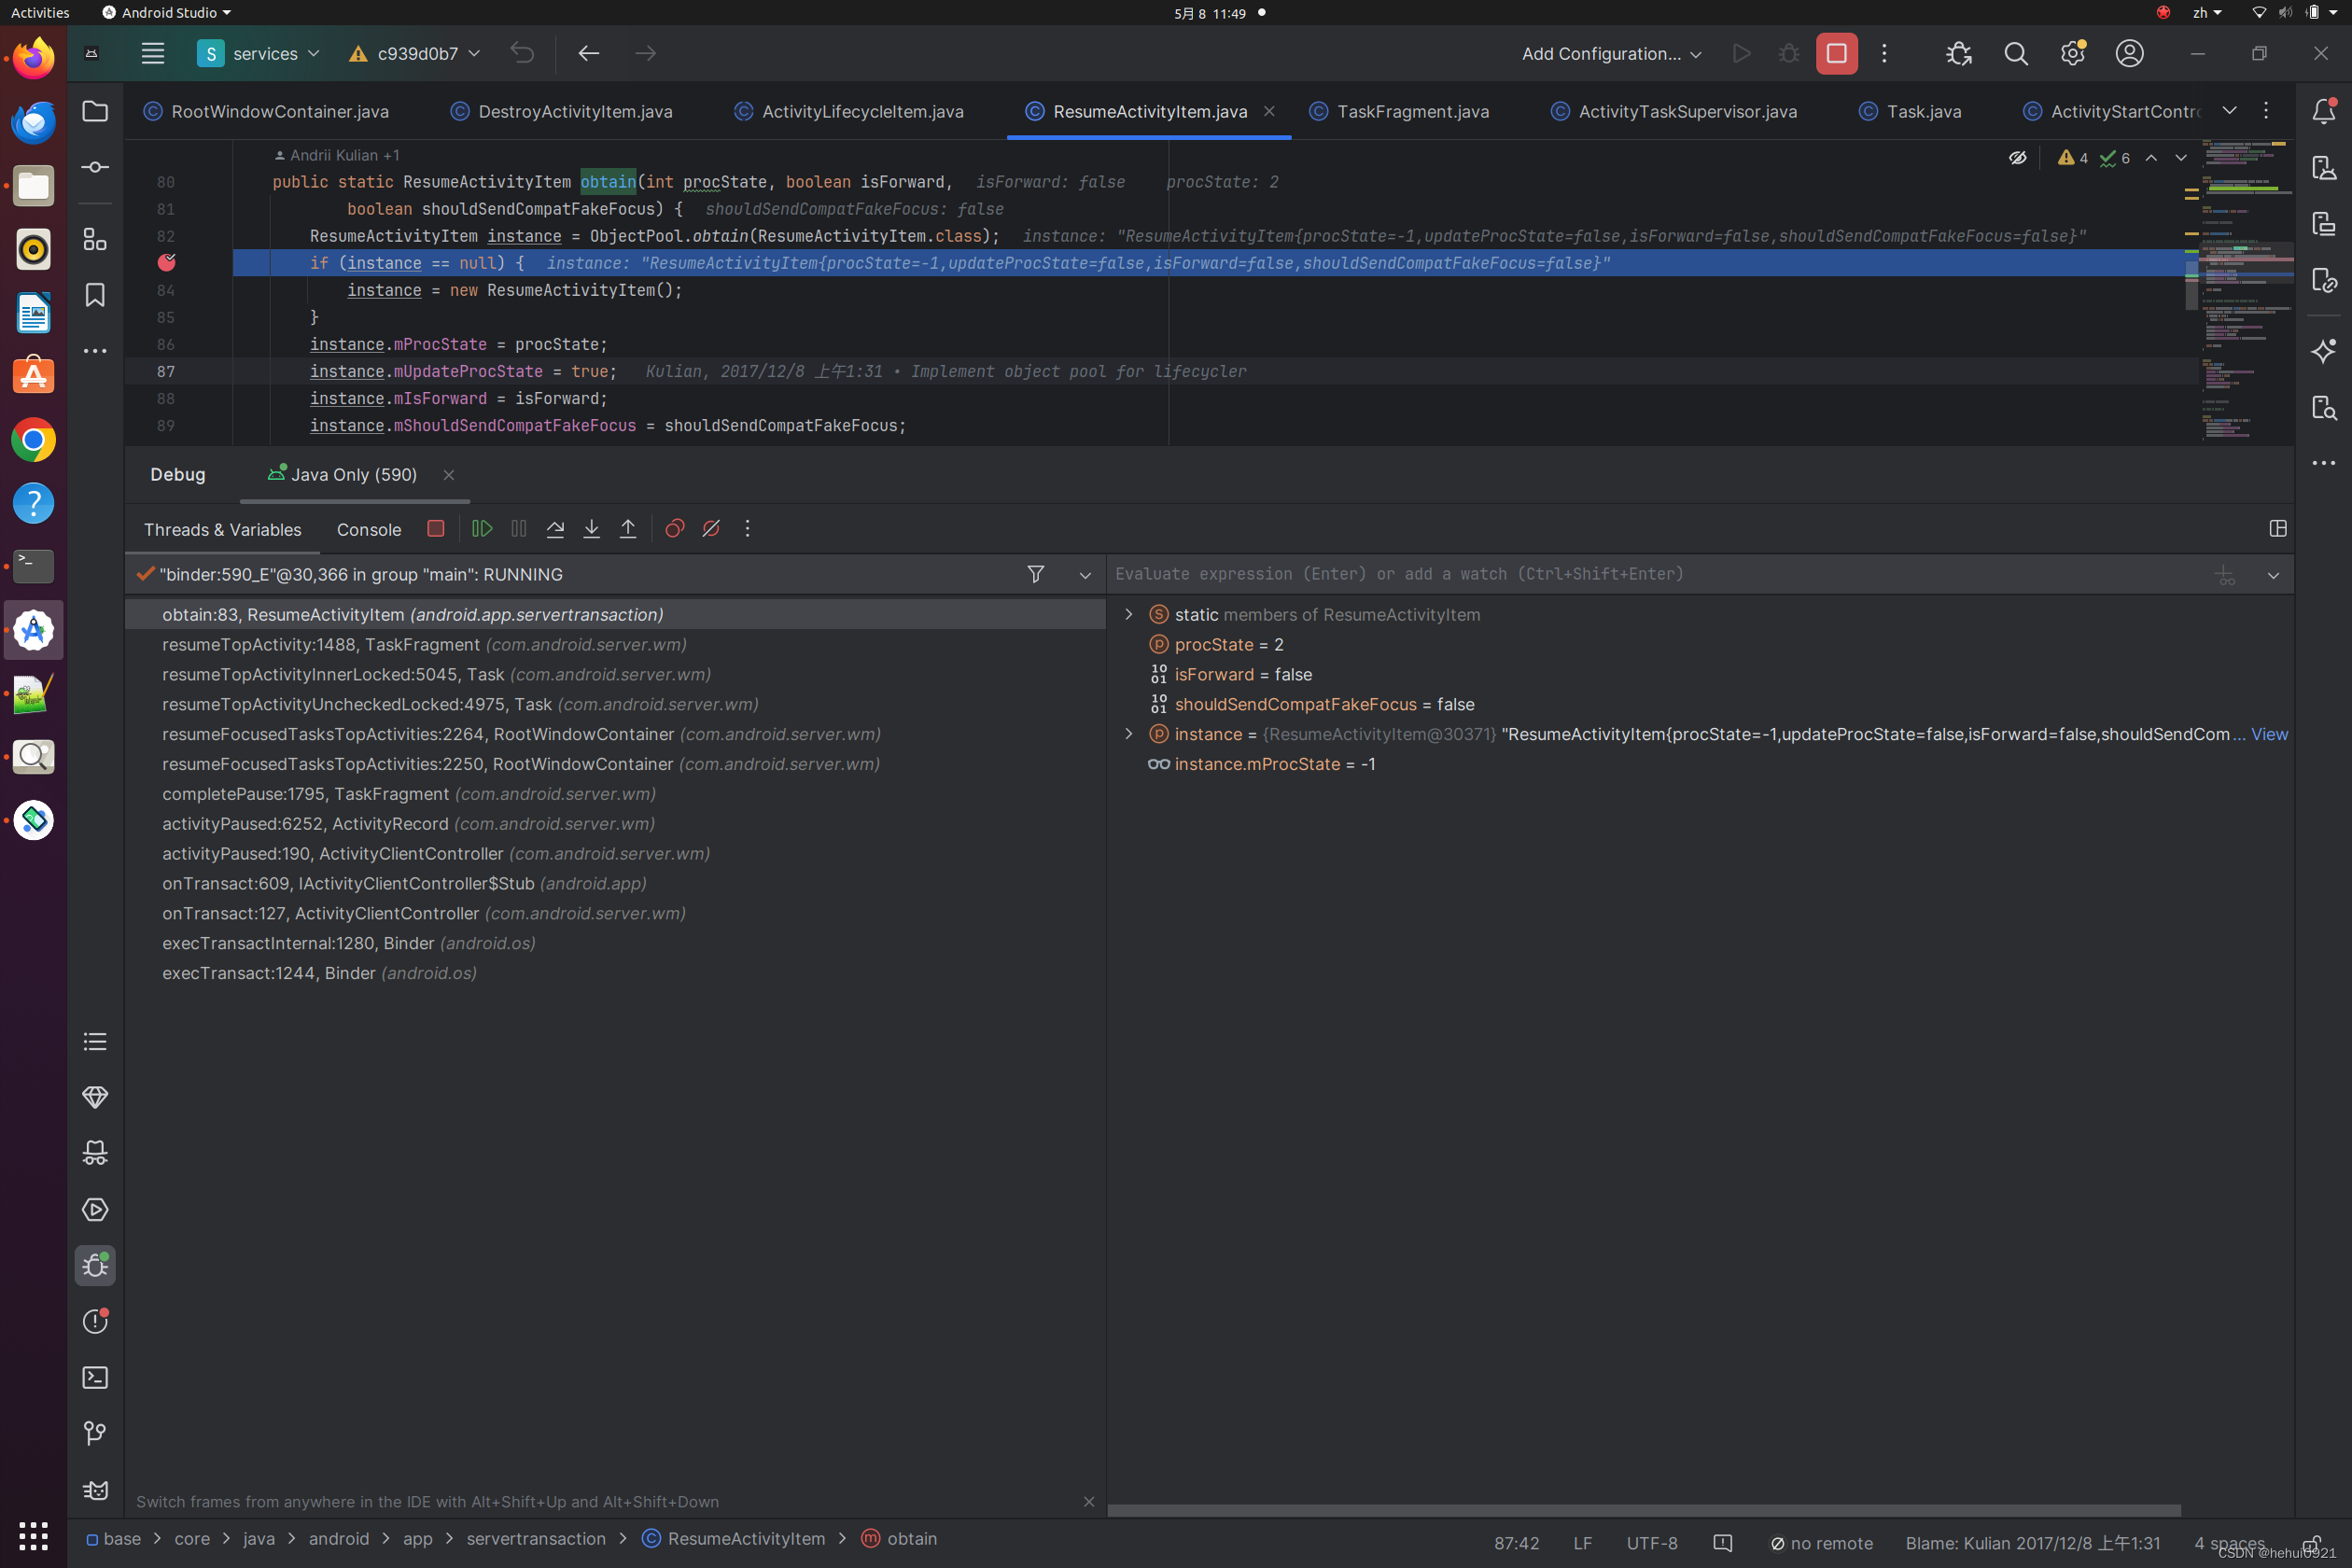2352x1568 pixels.
Task: Click Step Over in debug toolbar
Action: [555, 529]
